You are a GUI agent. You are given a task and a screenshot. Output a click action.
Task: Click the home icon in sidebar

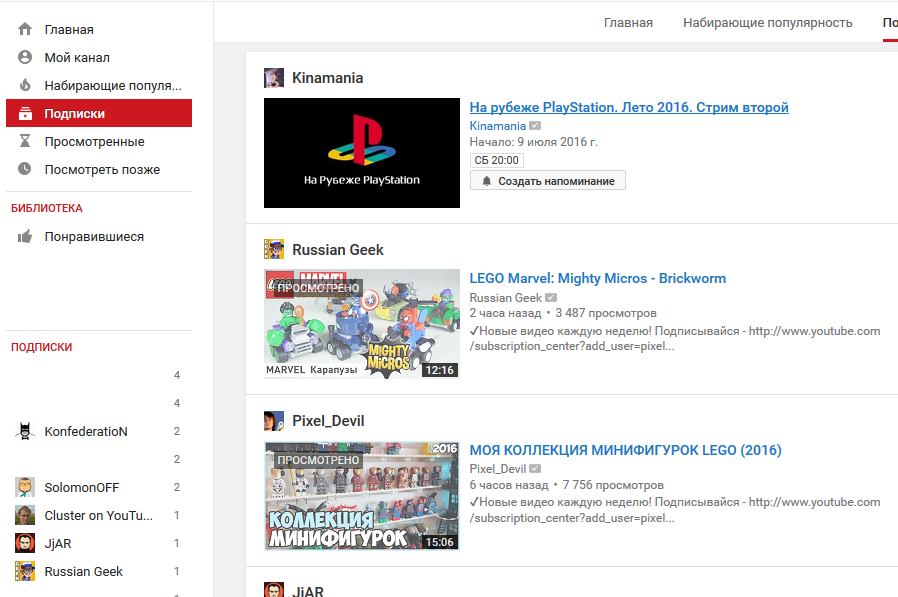(25, 29)
